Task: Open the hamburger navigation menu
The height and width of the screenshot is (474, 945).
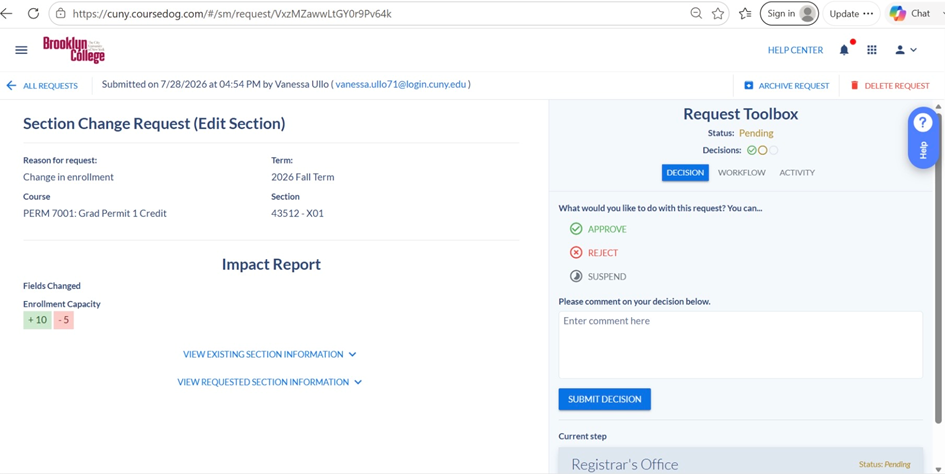Action: tap(21, 50)
